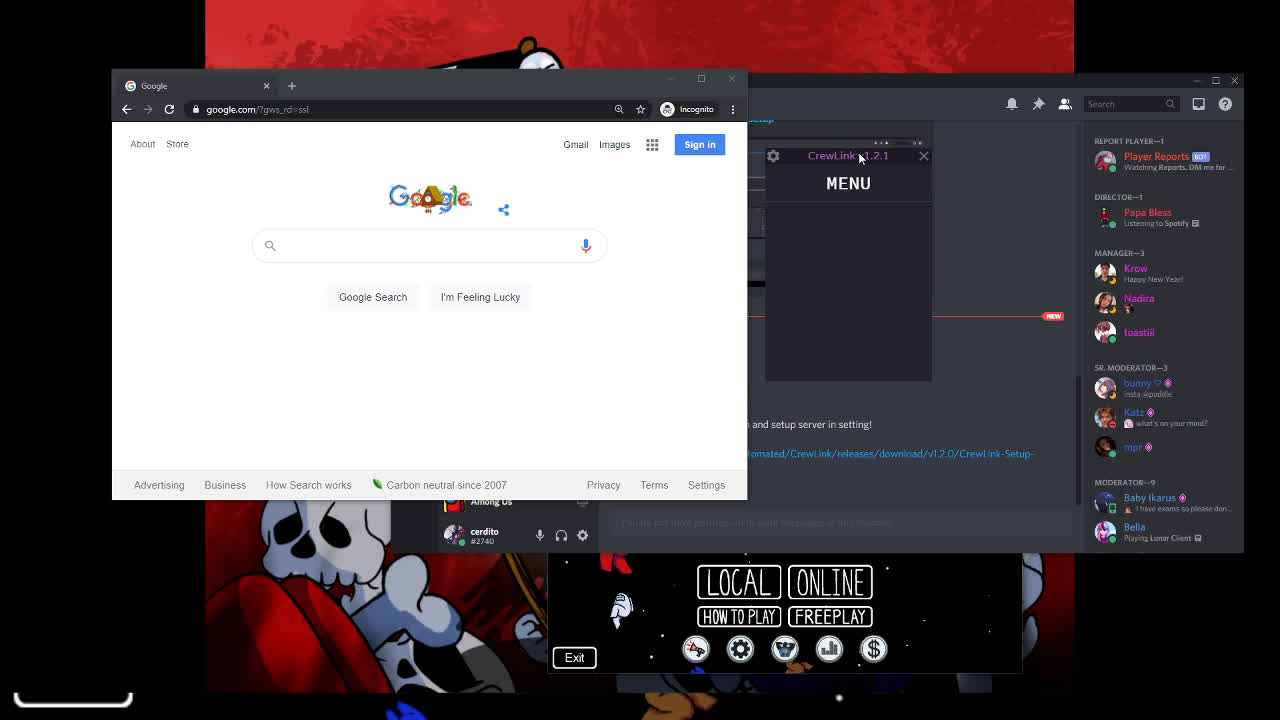Open the Images link on Google
This screenshot has width=1280, height=720.
click(614, 145)
